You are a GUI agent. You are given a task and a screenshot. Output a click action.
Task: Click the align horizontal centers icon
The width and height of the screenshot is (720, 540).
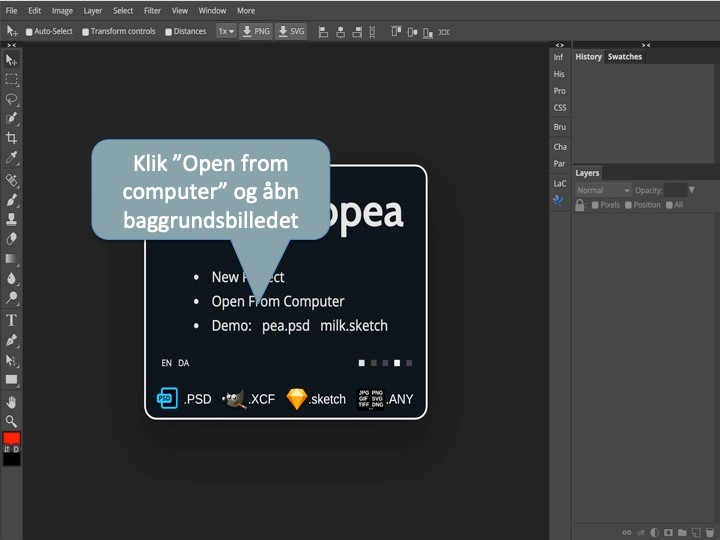point(340,32)
